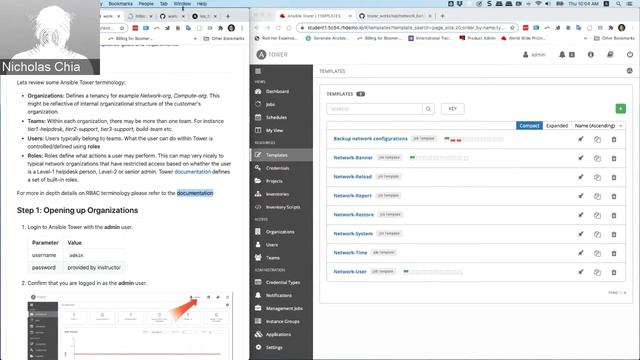Delete the Network-Restore template

613,216
